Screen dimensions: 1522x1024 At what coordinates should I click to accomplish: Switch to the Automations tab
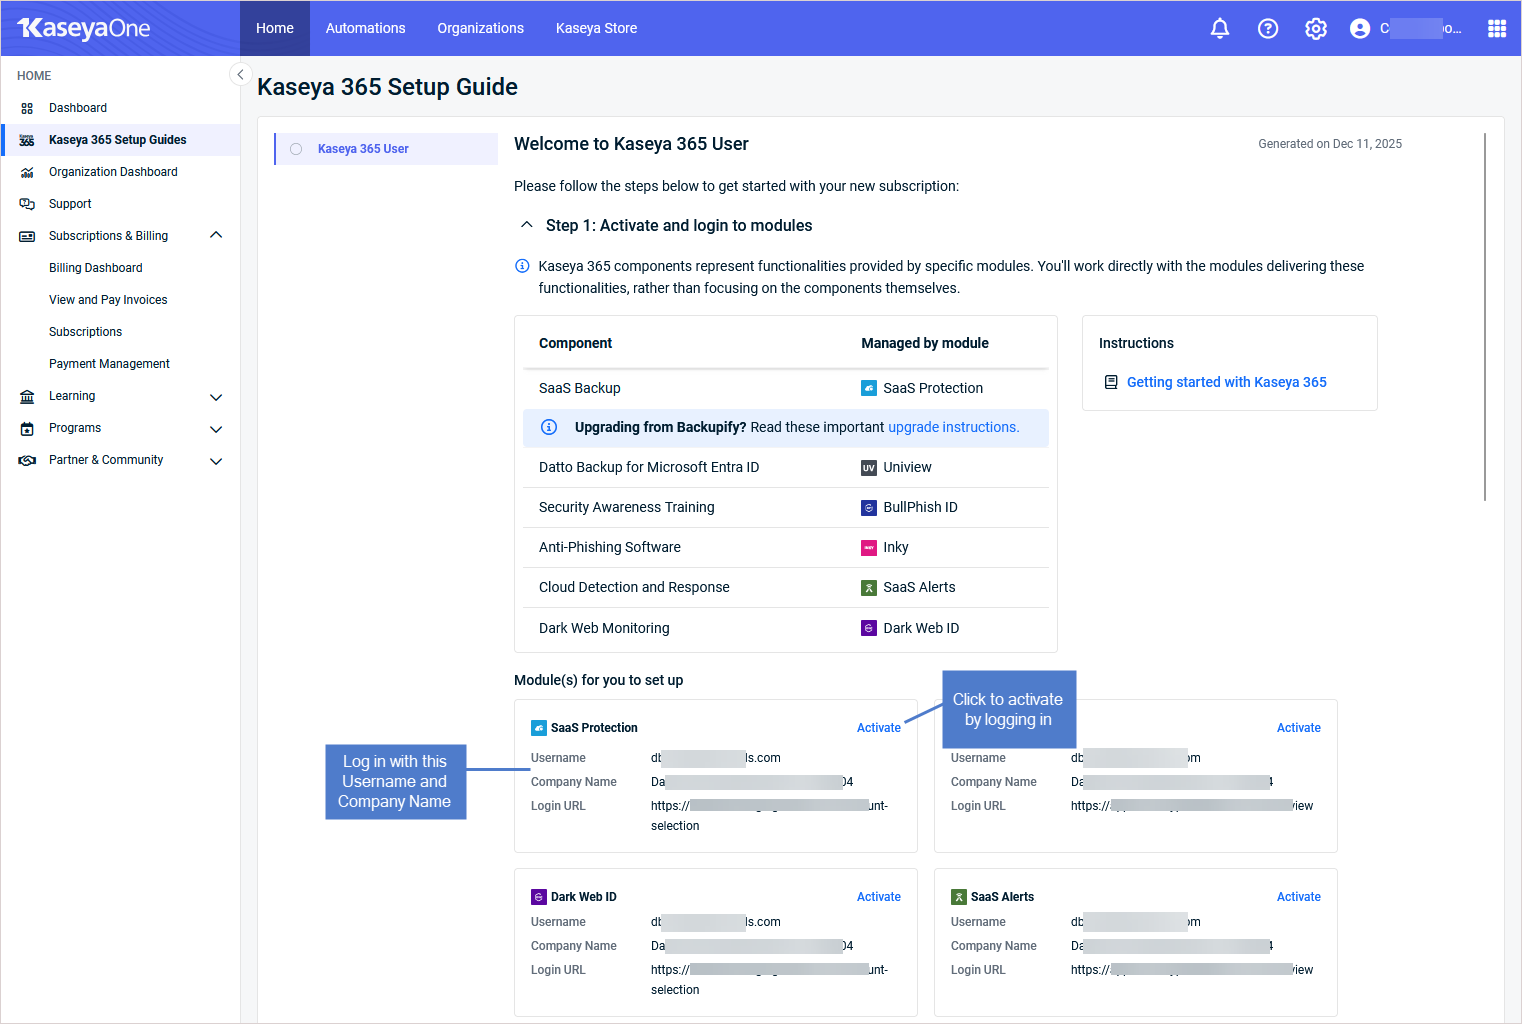365,28
